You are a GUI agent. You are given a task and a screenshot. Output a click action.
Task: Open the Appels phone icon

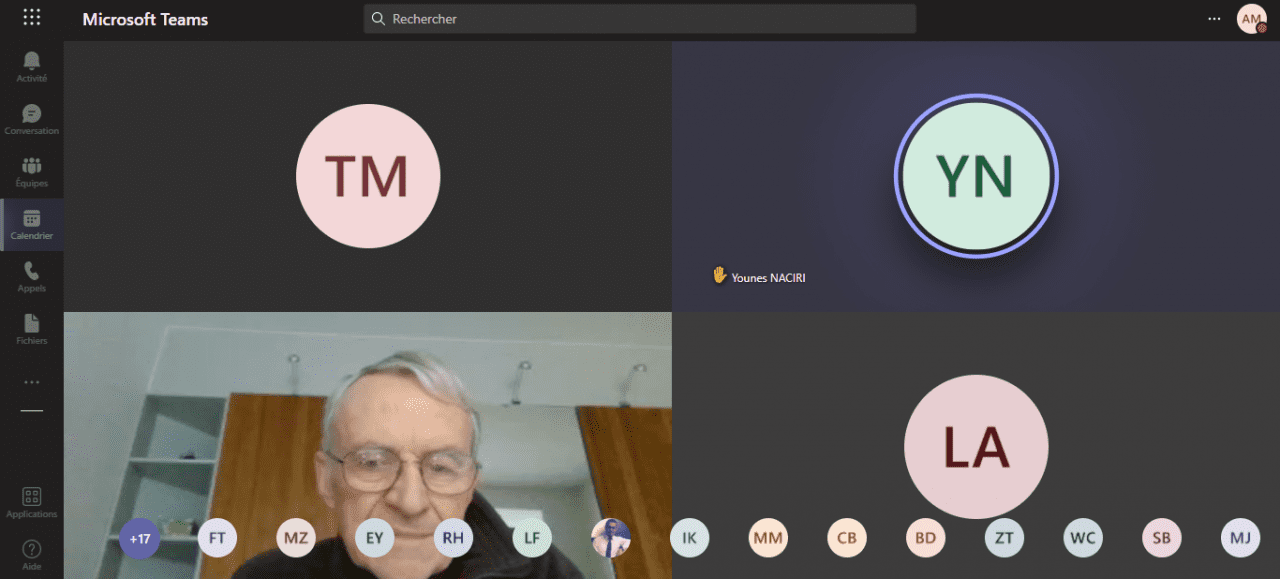[x=31, y=276]
